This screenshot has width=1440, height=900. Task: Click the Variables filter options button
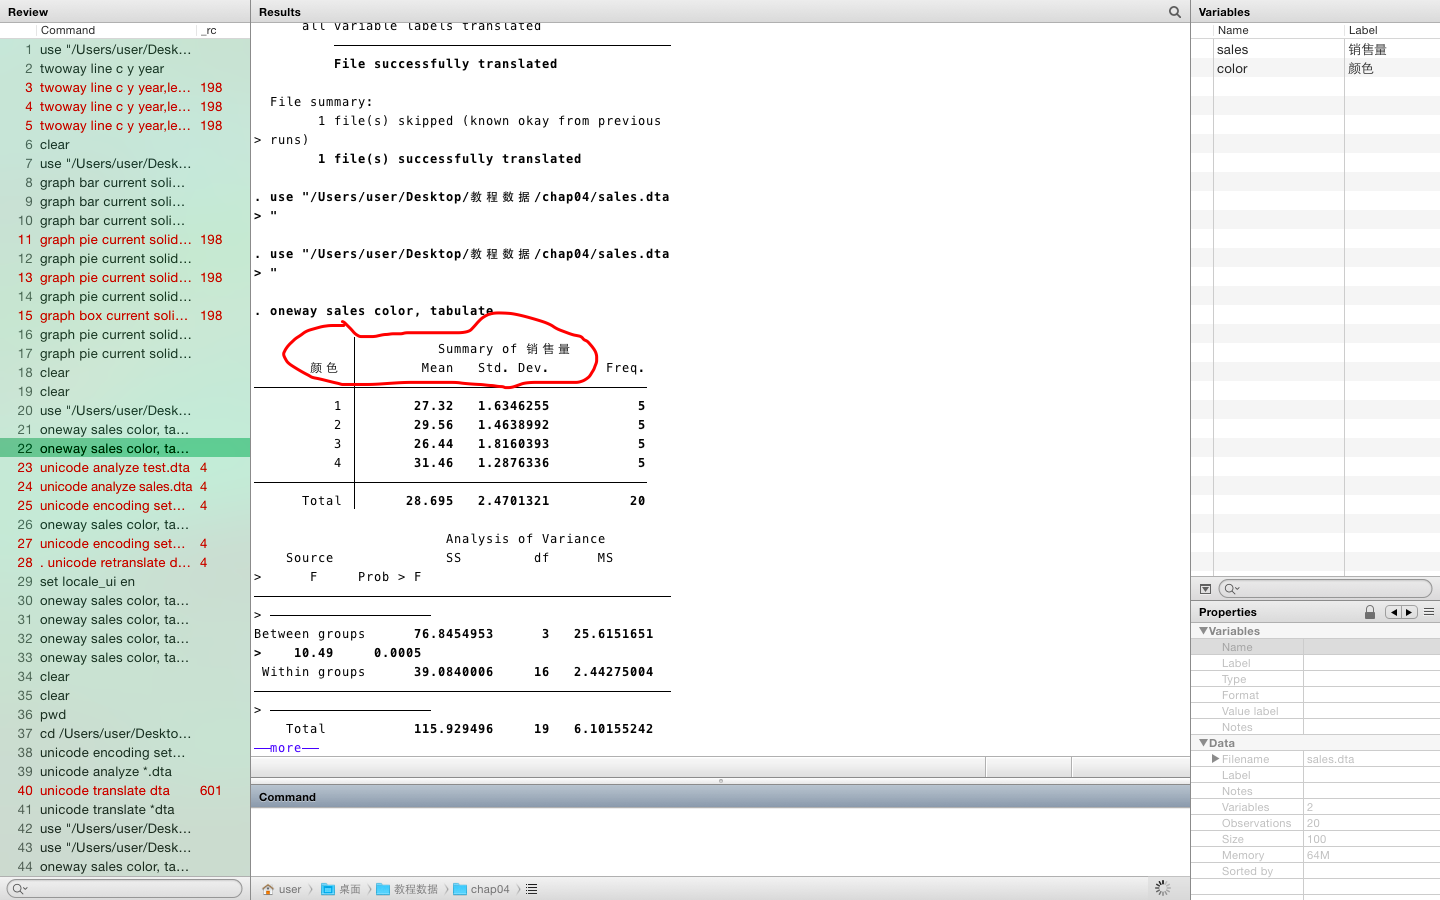click(x=1205, y=589)
